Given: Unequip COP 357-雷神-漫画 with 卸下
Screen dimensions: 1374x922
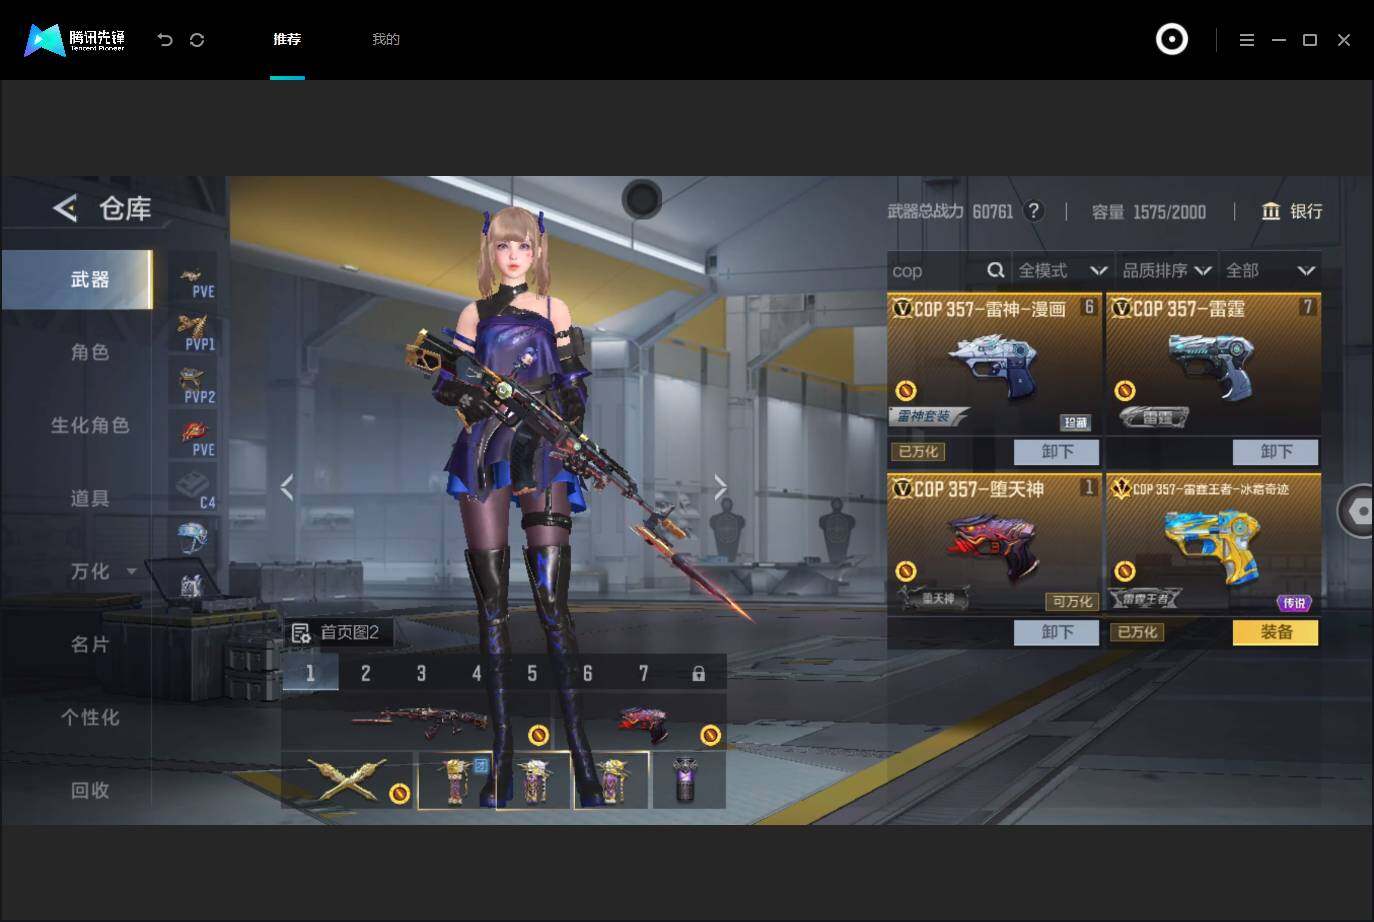Looking at the screenshot, I should [1057, 452].
